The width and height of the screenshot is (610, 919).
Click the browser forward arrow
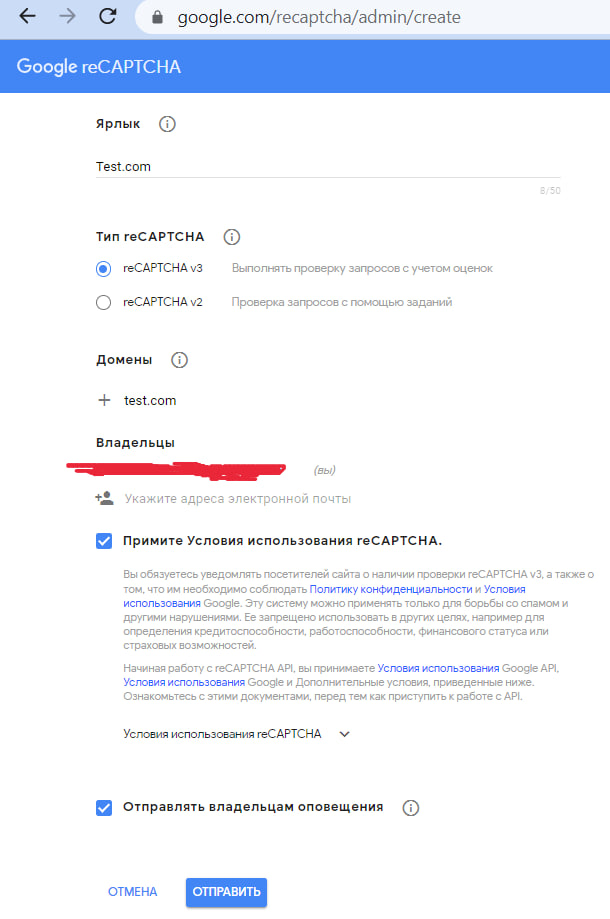[67, 16]
